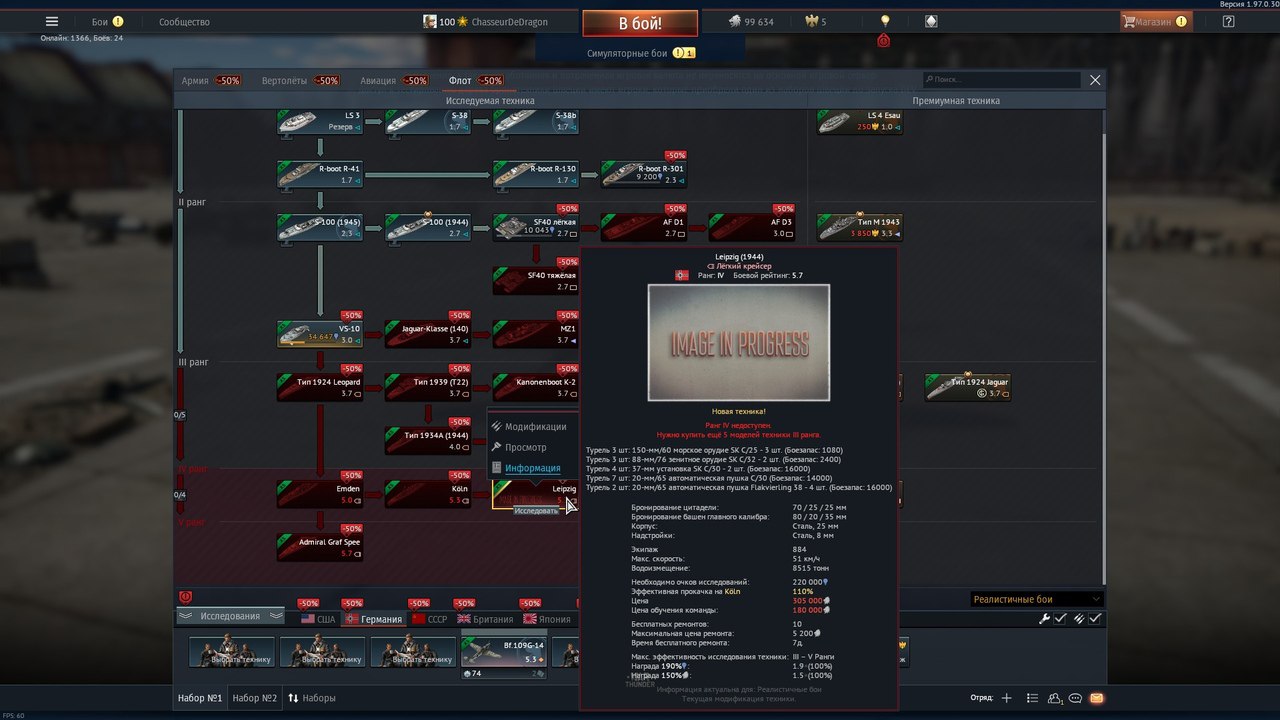Expand the Исследования panel
Screen dimensions: 1280x720
coord(231,617)
